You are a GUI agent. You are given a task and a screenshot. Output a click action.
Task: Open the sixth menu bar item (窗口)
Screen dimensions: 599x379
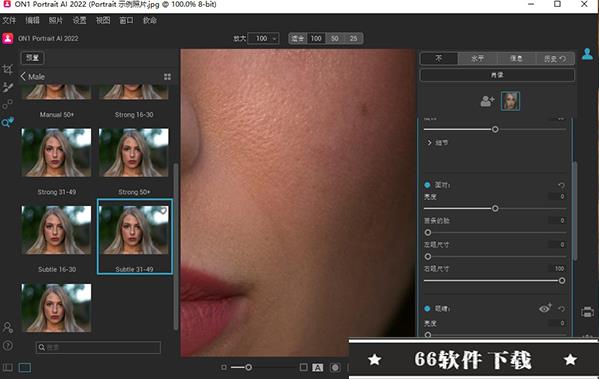tap(126, 20)
